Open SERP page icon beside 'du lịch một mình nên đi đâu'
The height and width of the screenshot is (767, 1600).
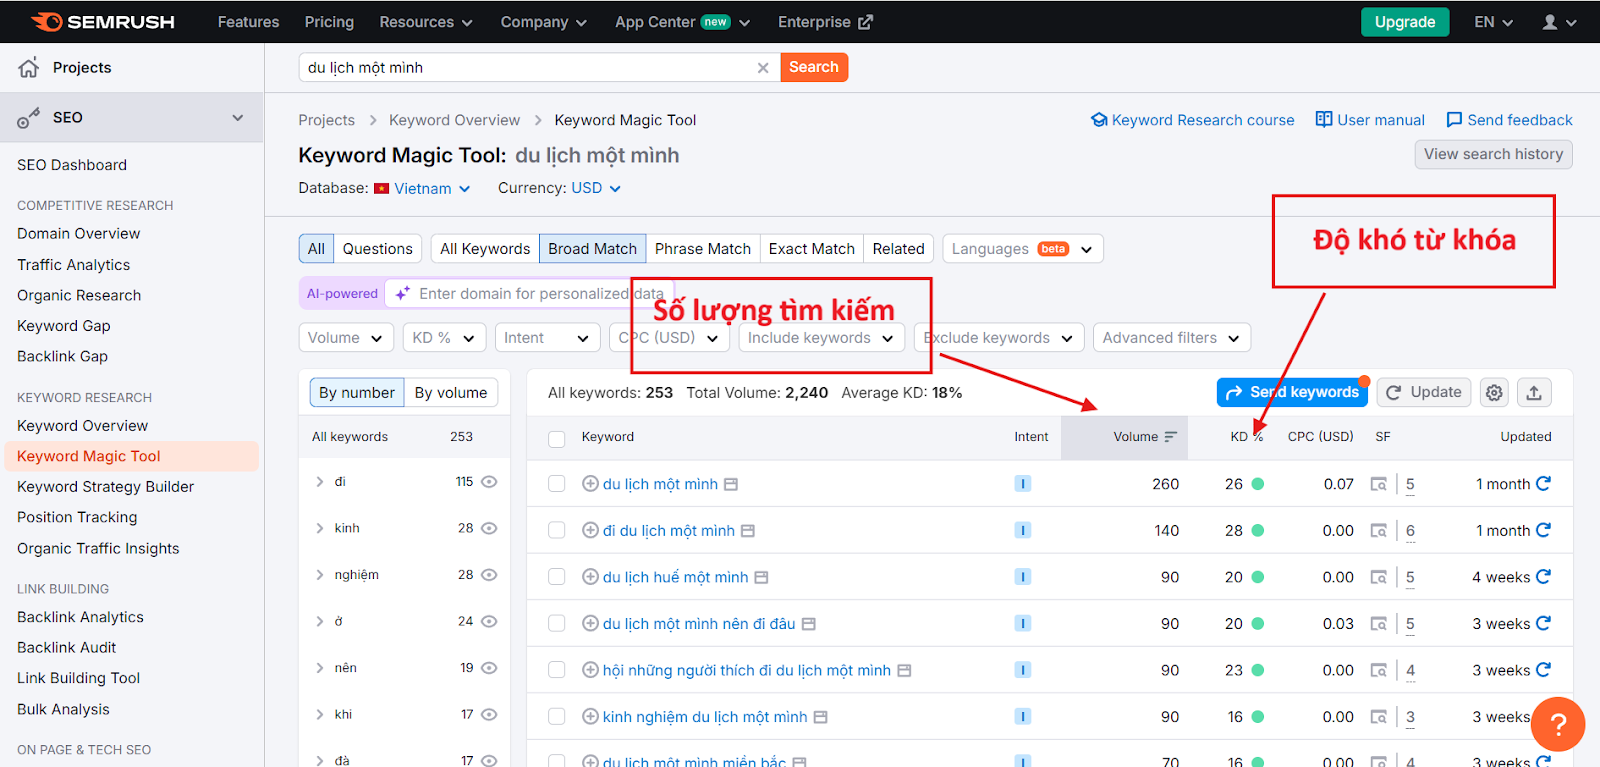[x=809, y=624]
